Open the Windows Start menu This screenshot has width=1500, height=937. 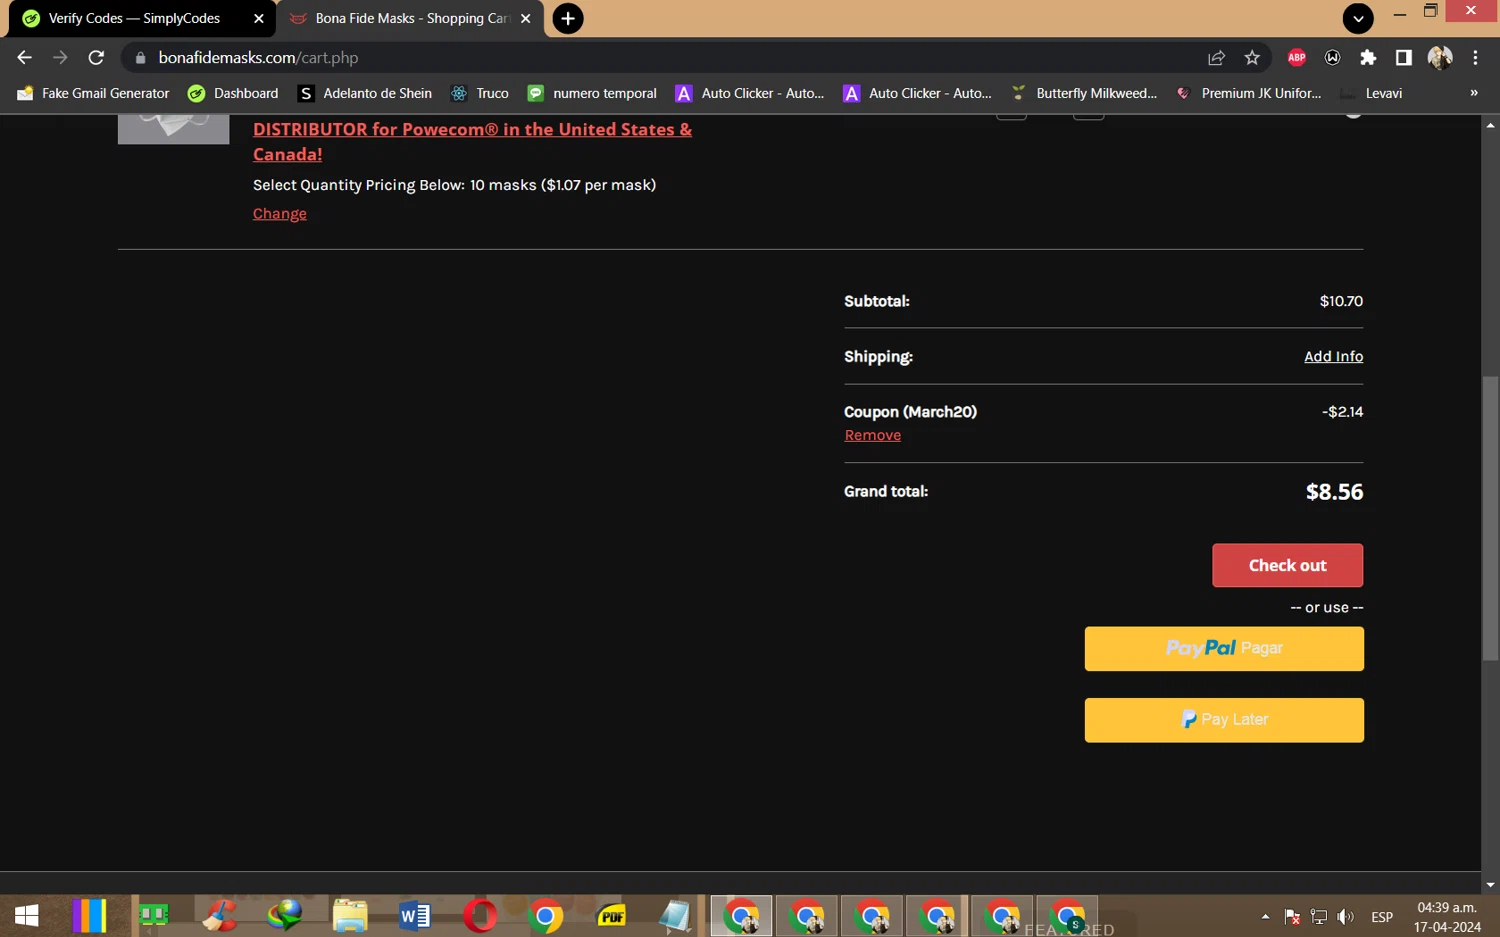[27, 916]
